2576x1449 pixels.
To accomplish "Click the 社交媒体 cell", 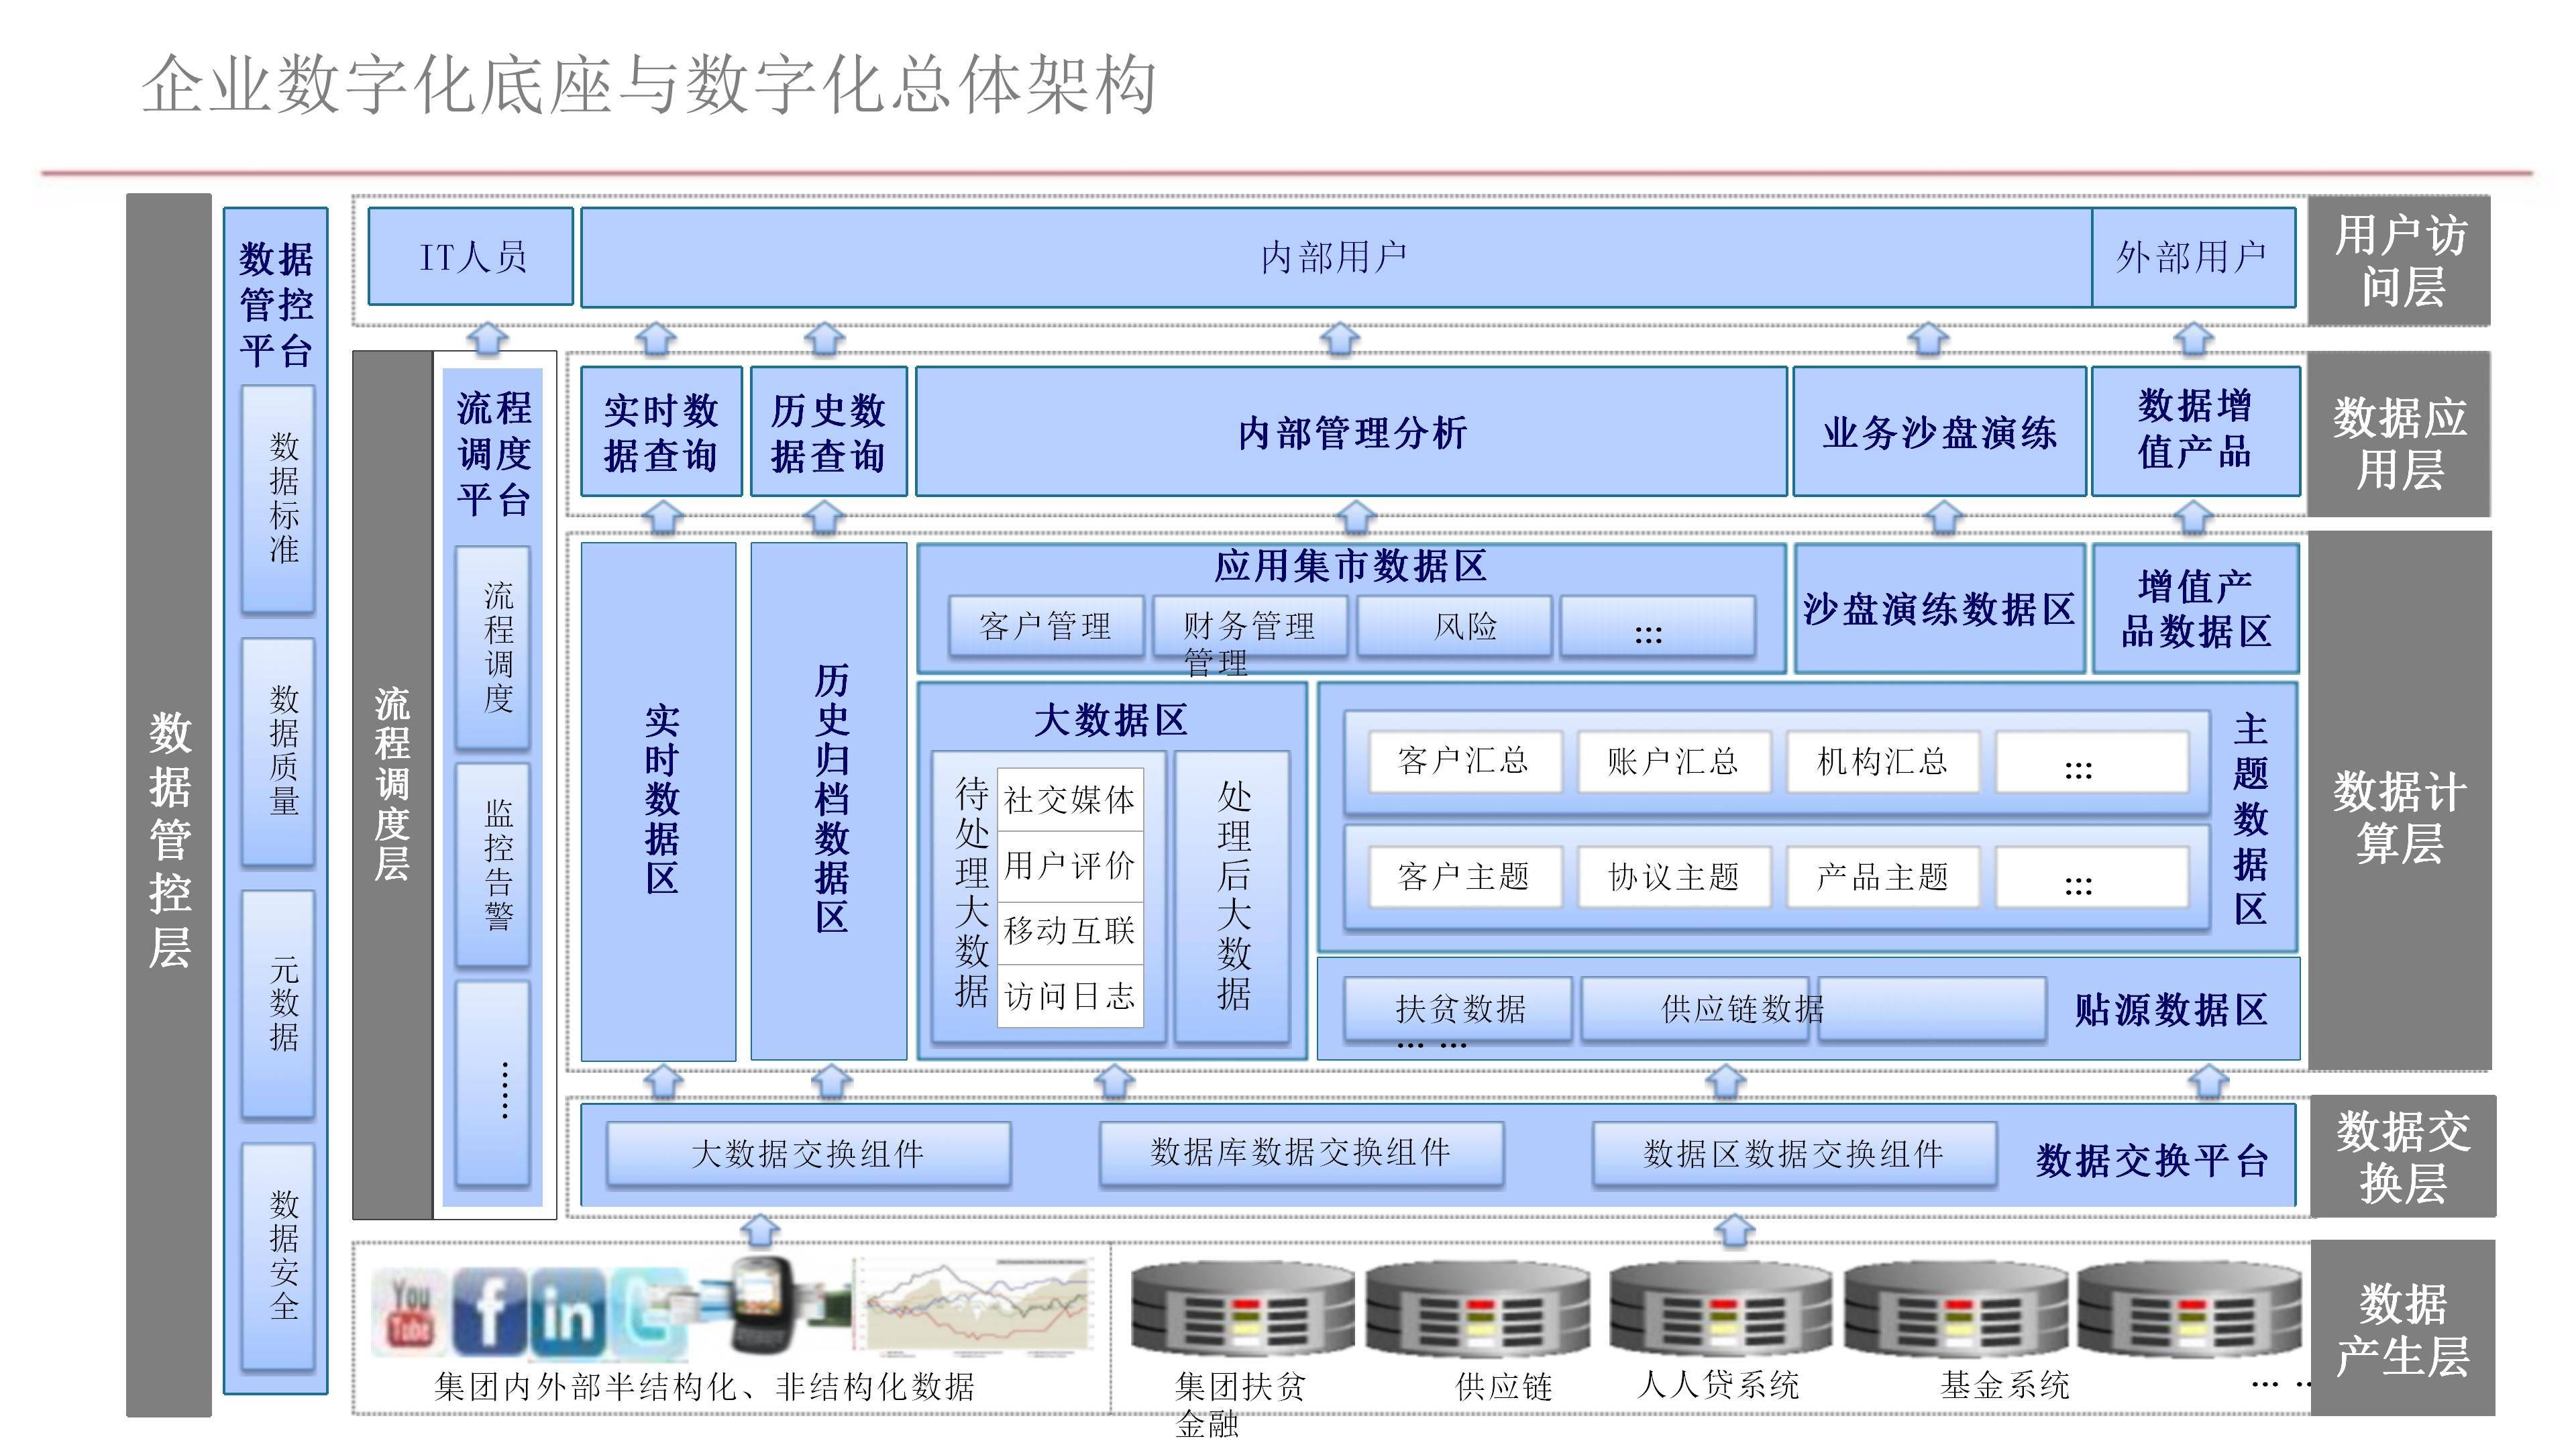I will (1070, 799).
